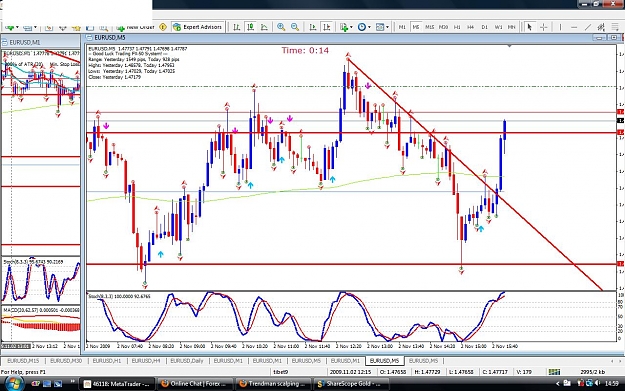
Task: Select the draw vertical line tool
Action: coord(560,27)
